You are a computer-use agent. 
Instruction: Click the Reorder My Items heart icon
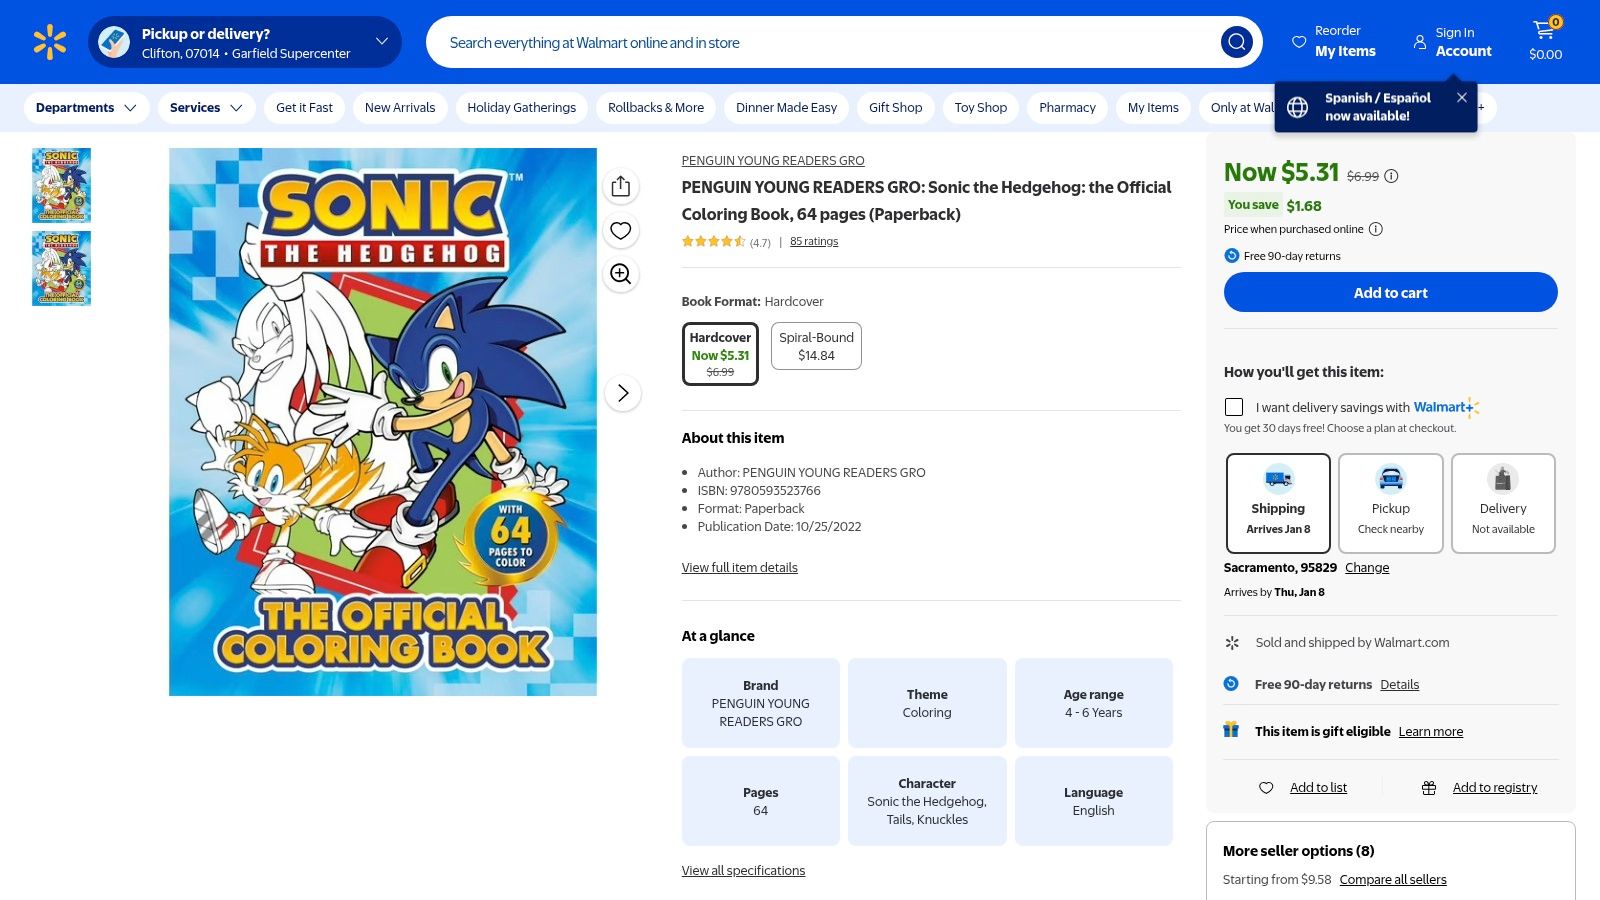pos(1297,42)
